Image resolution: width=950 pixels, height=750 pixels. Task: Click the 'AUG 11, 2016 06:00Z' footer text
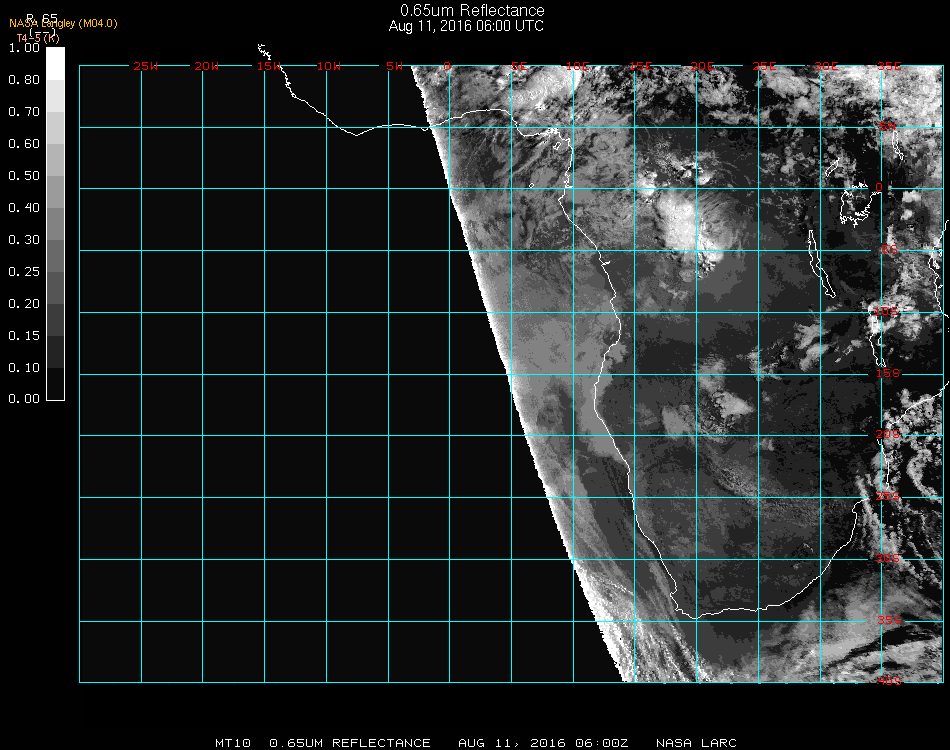click(x=543, y=743)
